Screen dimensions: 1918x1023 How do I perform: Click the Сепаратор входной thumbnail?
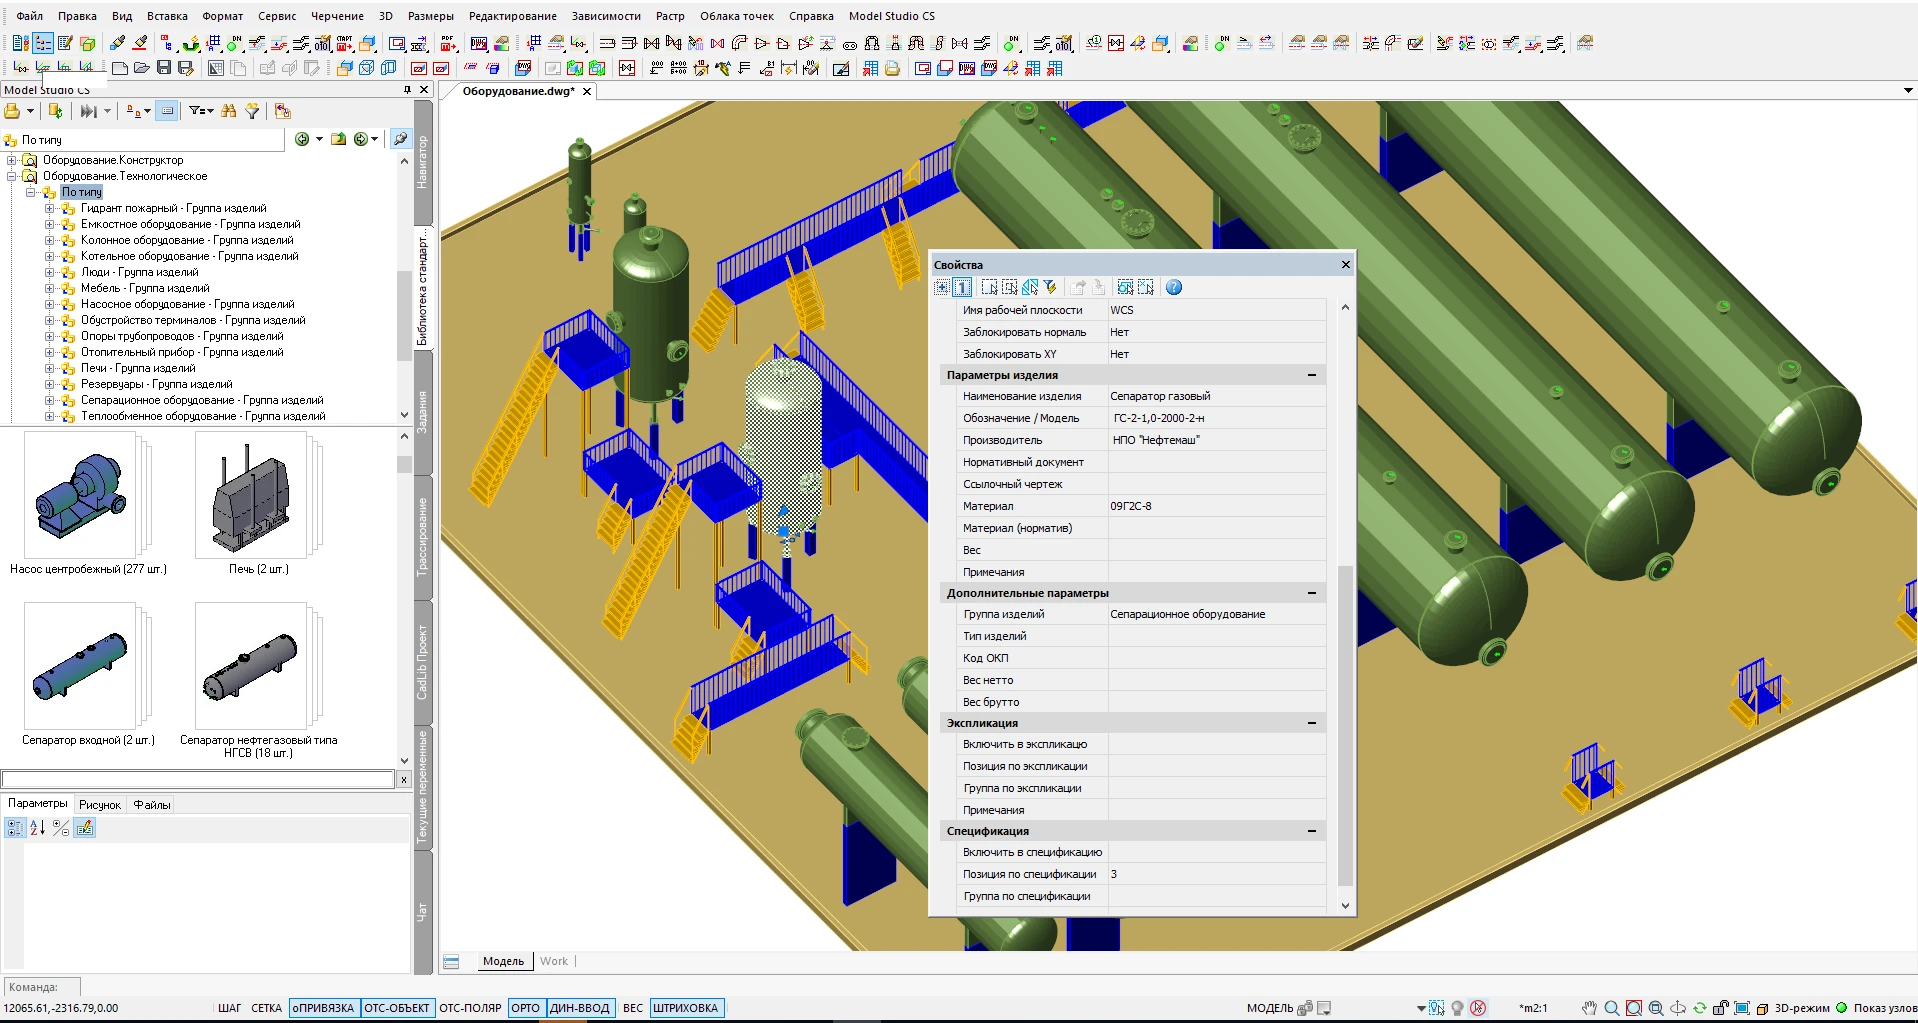click(x=80, y=667)
